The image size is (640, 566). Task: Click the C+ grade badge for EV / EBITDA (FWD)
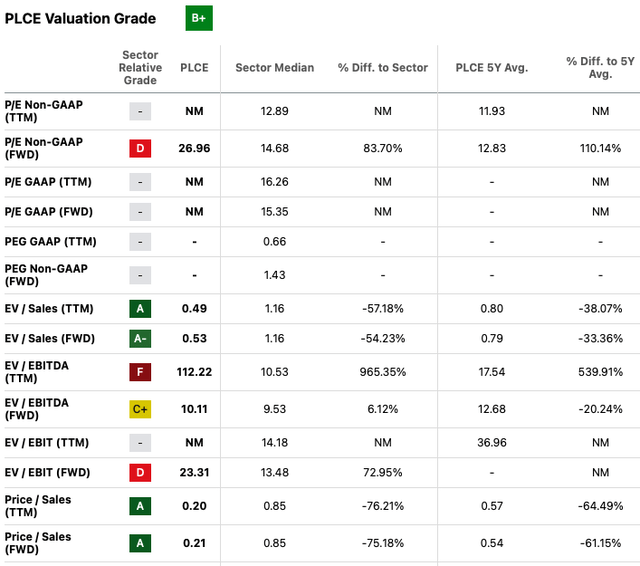pos(140,409)
